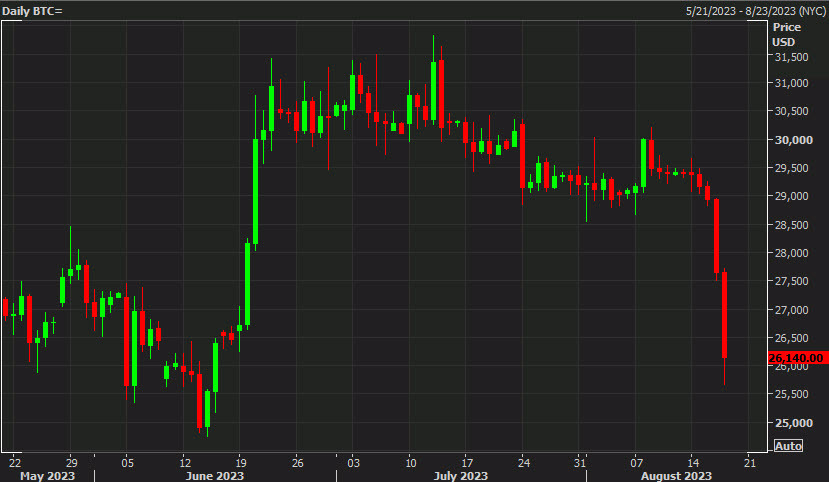829x482 pixels.
Task: Click the 27,000 price axis label
Action: pos(791,310)
